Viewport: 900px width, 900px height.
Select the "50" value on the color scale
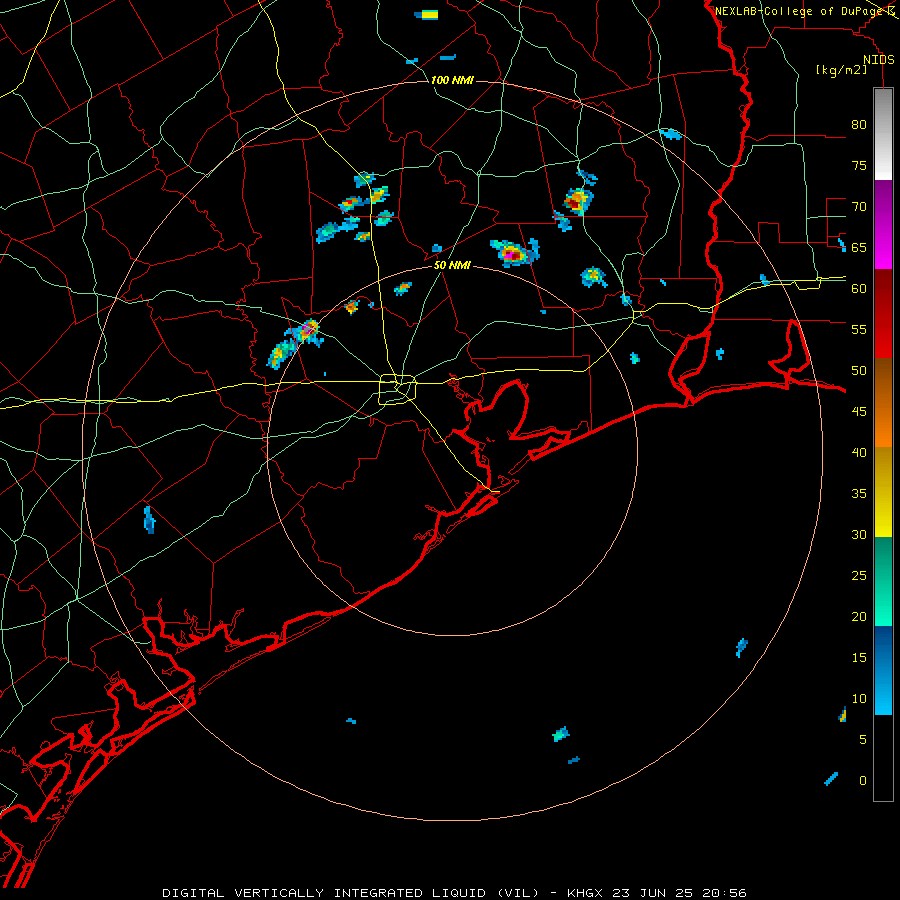click(859, 370)
